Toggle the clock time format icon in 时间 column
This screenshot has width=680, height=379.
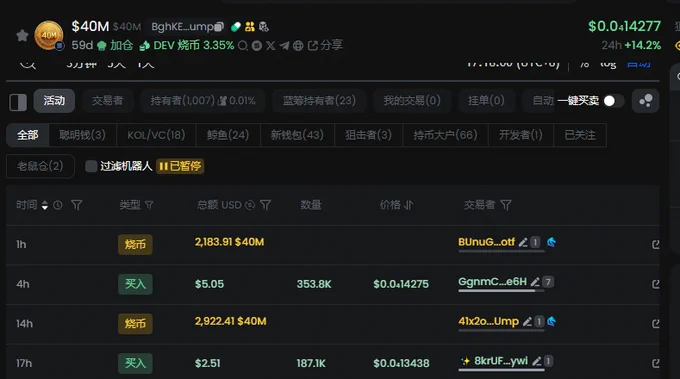[58, 205]
